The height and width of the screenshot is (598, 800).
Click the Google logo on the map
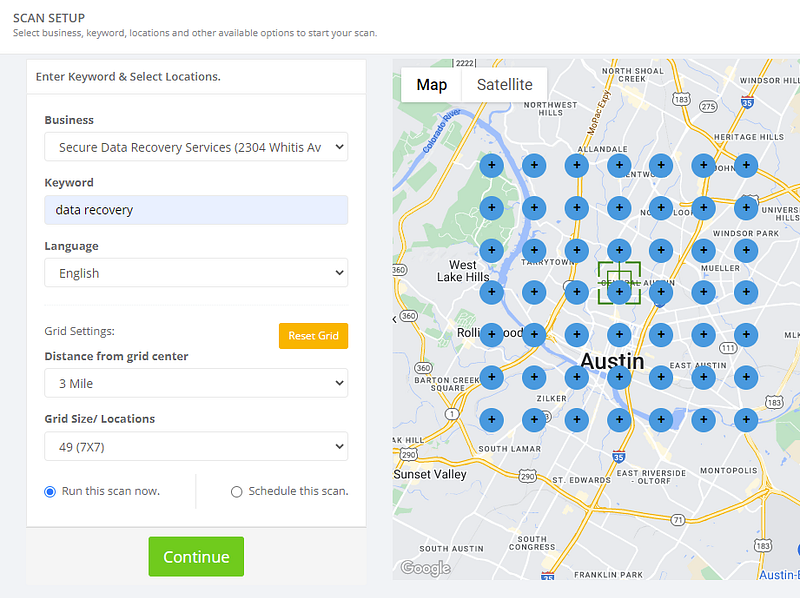coord(426,568)
